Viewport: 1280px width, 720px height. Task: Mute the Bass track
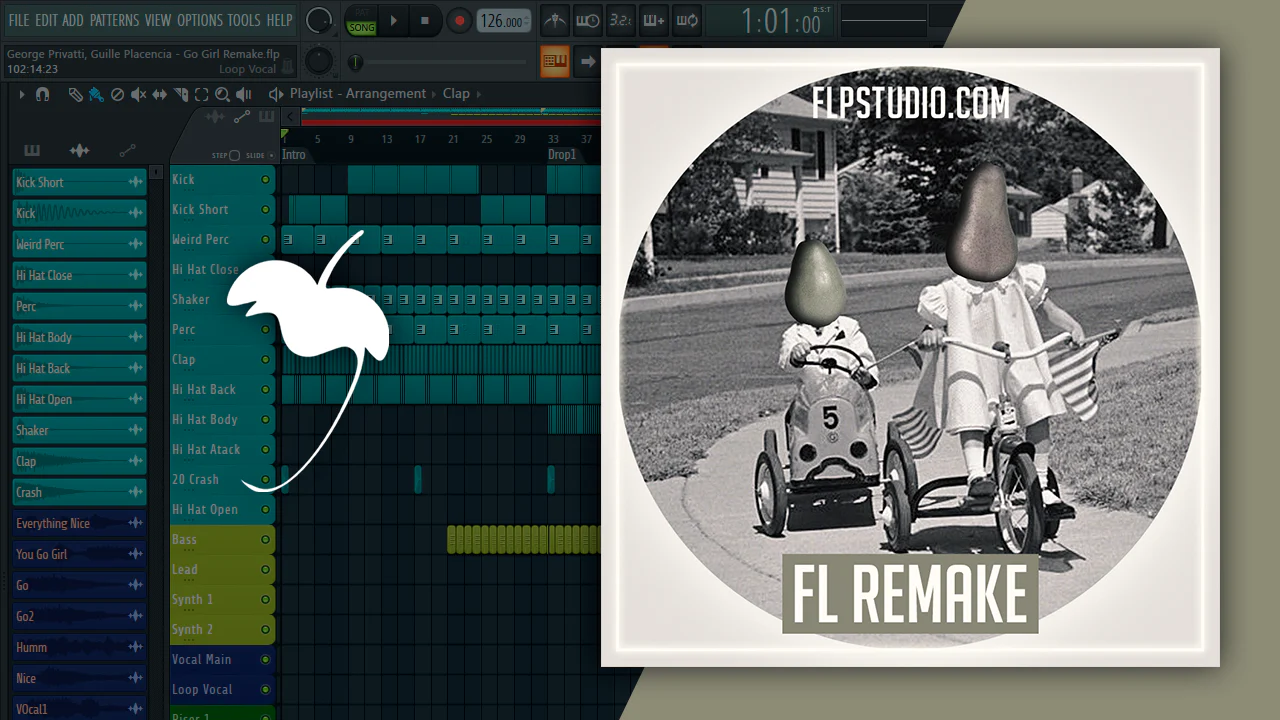pyautogui.click(x=265, y=540)
